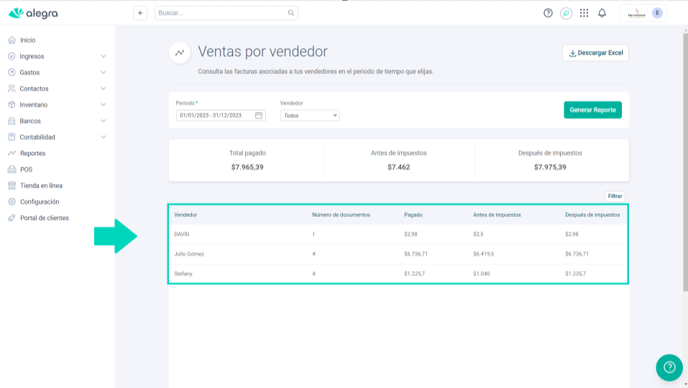The height and width of the screenshot is (388, 688).
Task: Click the Buscar search field
Action: coord(226,13)
